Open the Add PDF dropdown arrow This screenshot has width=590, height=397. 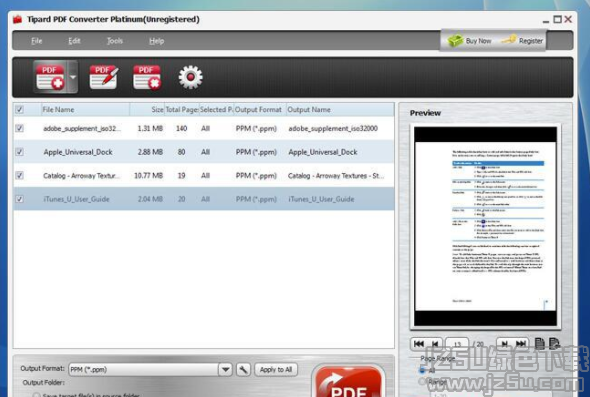pos(73,77)
